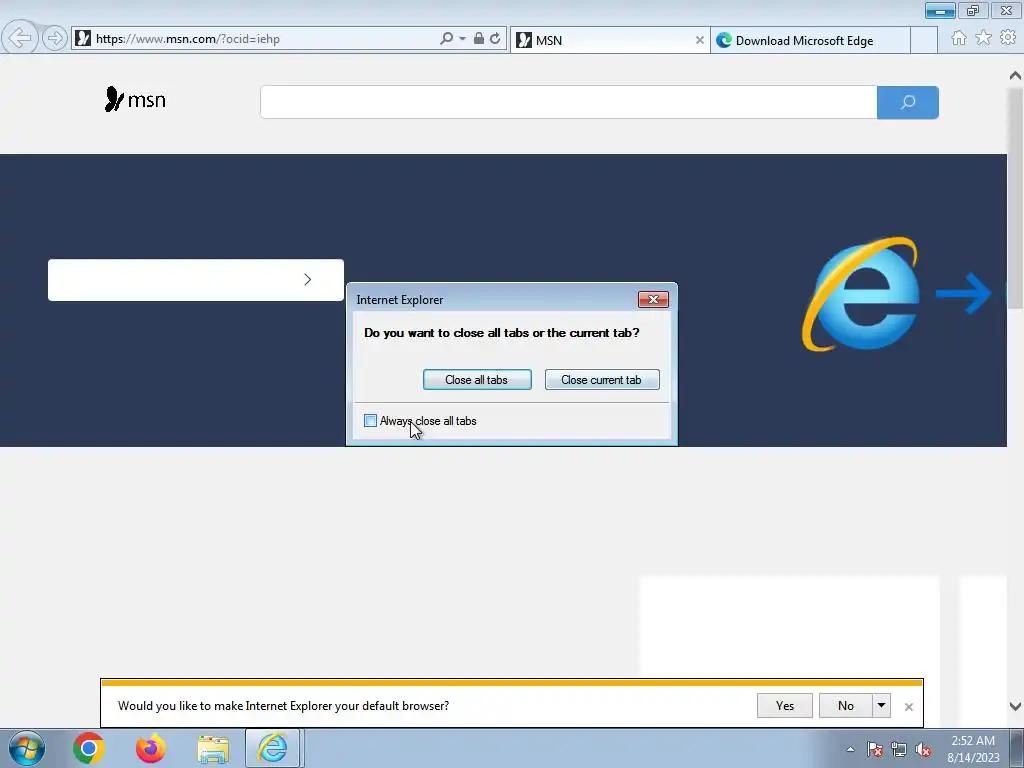Restore down the Internet Explorer window

point(973,10)
